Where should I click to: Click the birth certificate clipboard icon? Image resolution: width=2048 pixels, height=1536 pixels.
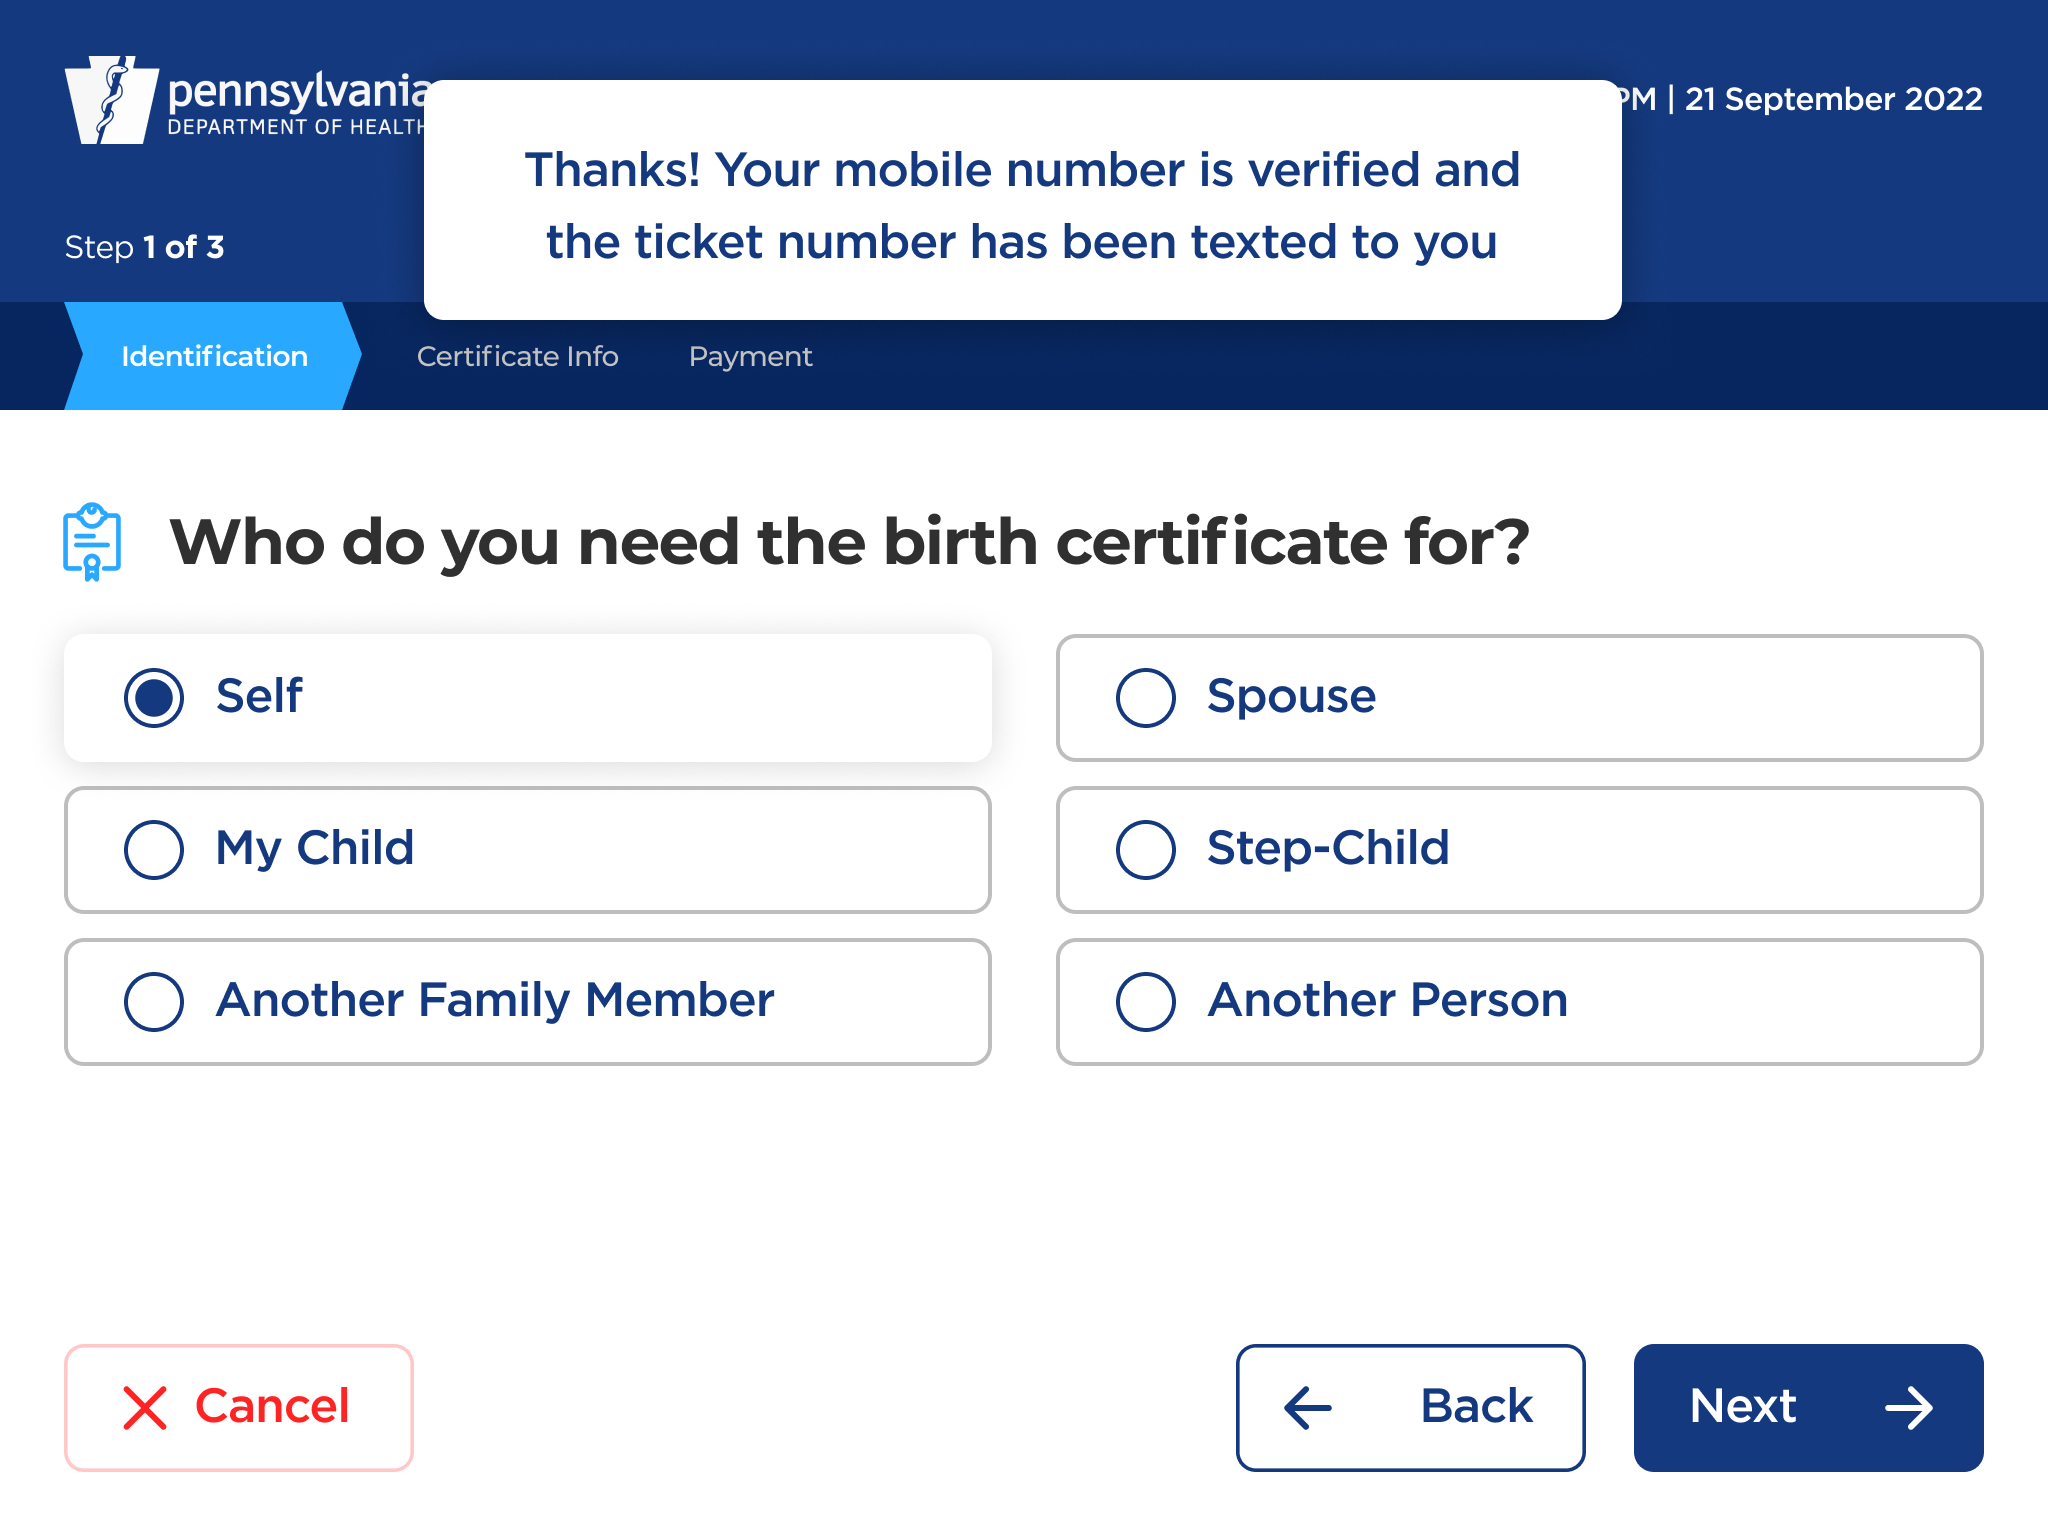(92, 541)
